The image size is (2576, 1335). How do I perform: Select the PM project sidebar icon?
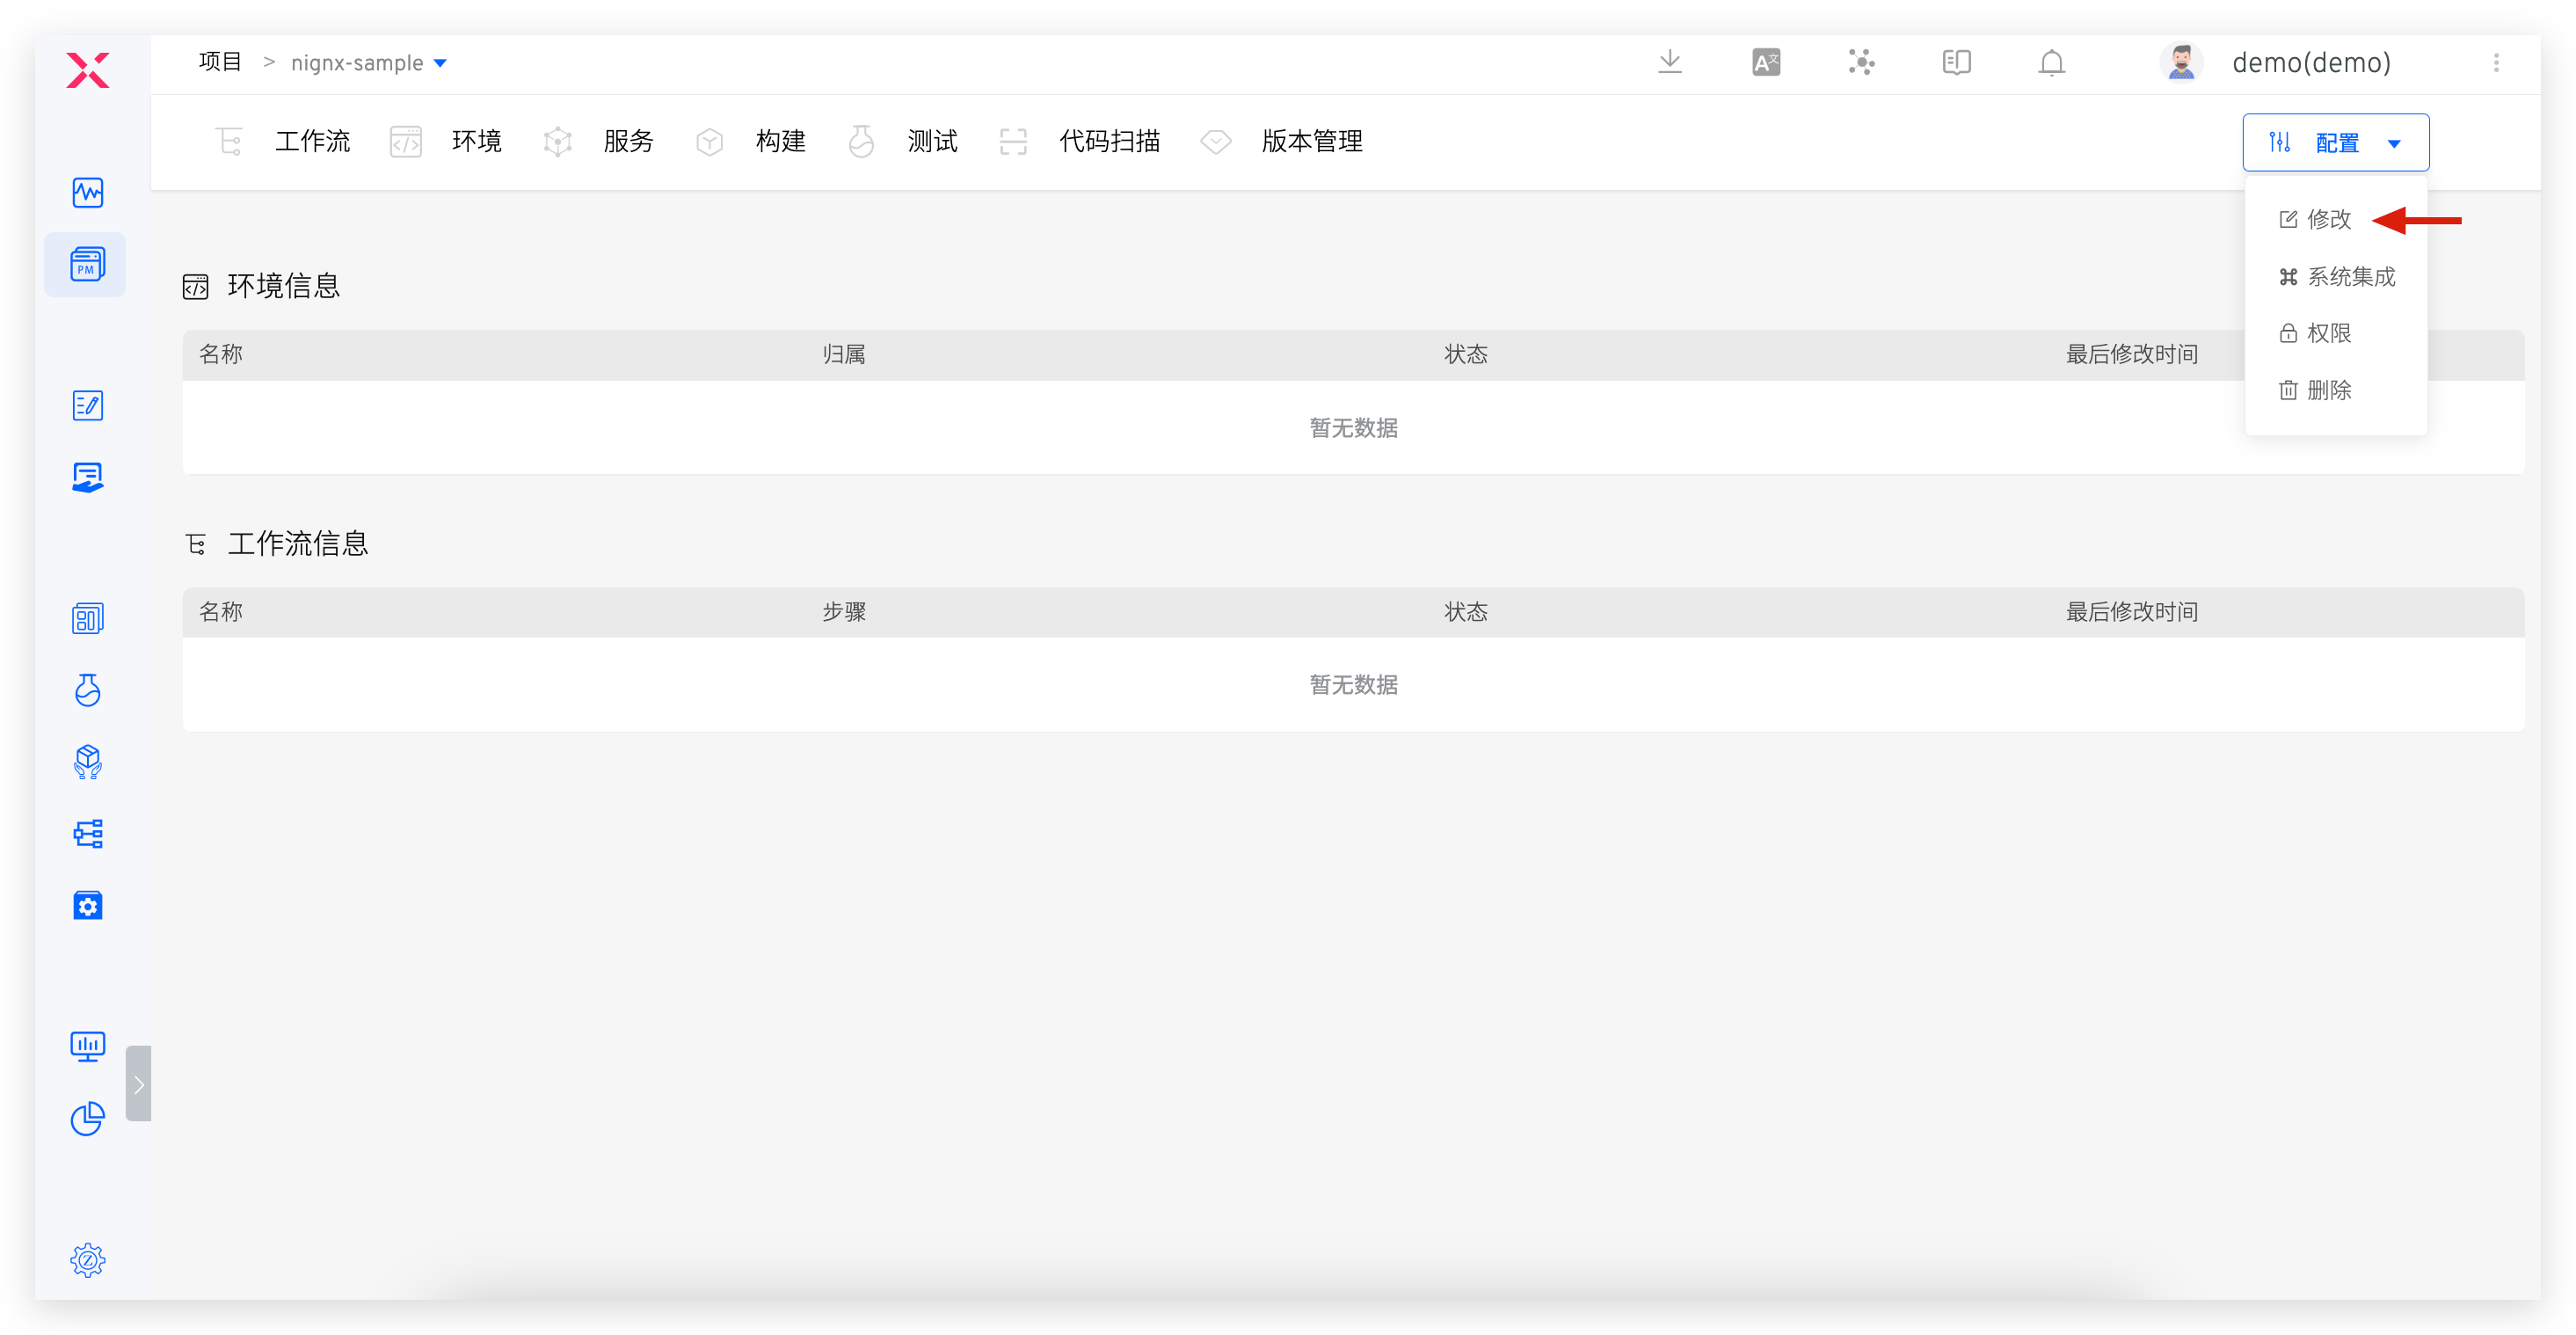point(87,265)
